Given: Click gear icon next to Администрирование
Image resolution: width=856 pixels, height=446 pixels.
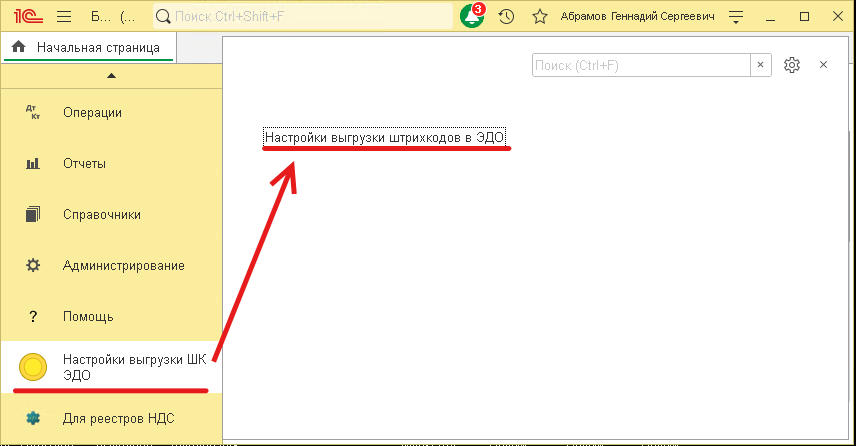Looking at the screenshot, I should pos(33,265).
